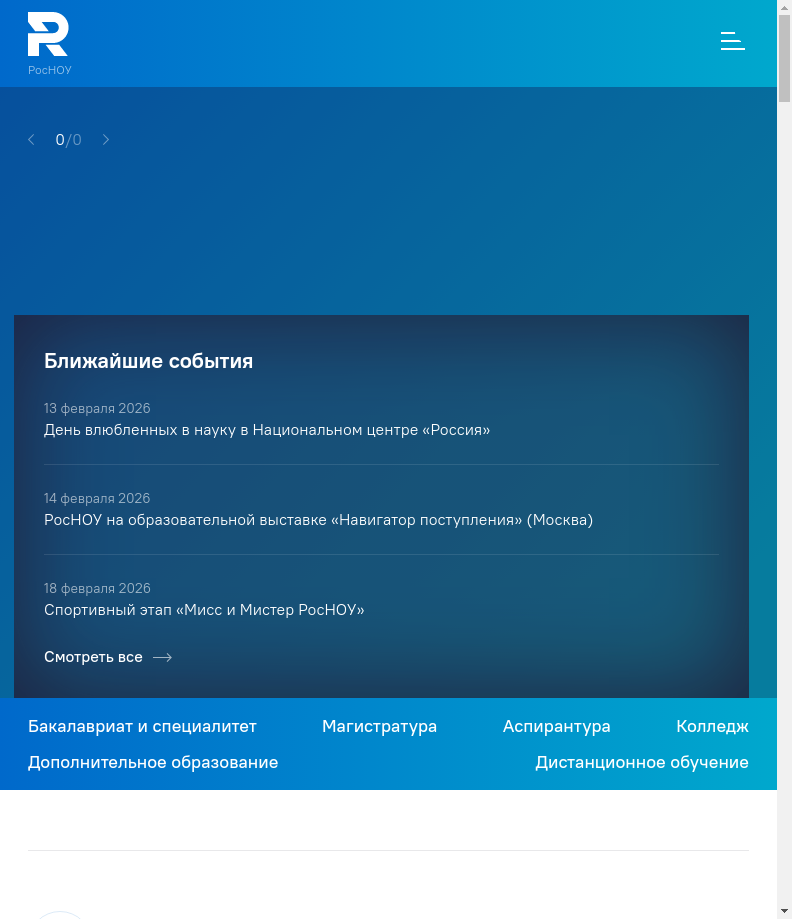Open Бакалавриат и специалитет section

coord(142,726)
